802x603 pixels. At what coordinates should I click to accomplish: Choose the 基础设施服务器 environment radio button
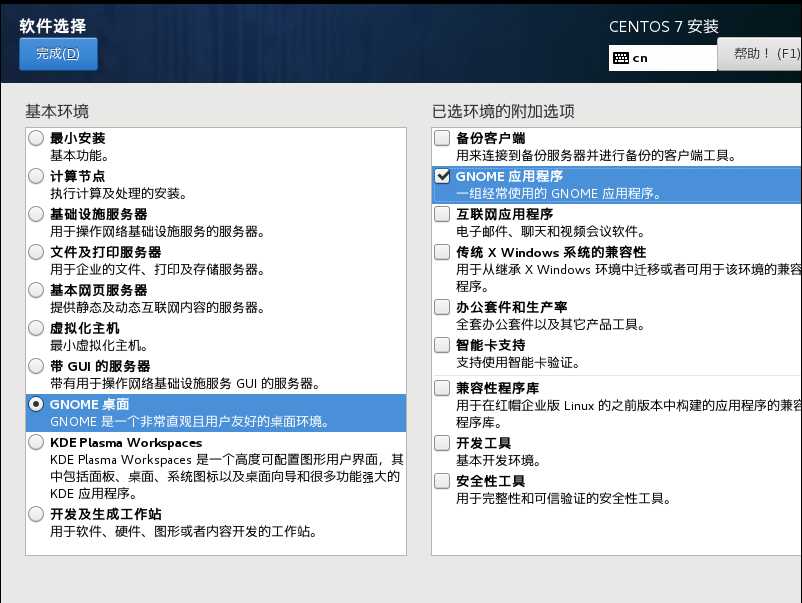[36, 214]
